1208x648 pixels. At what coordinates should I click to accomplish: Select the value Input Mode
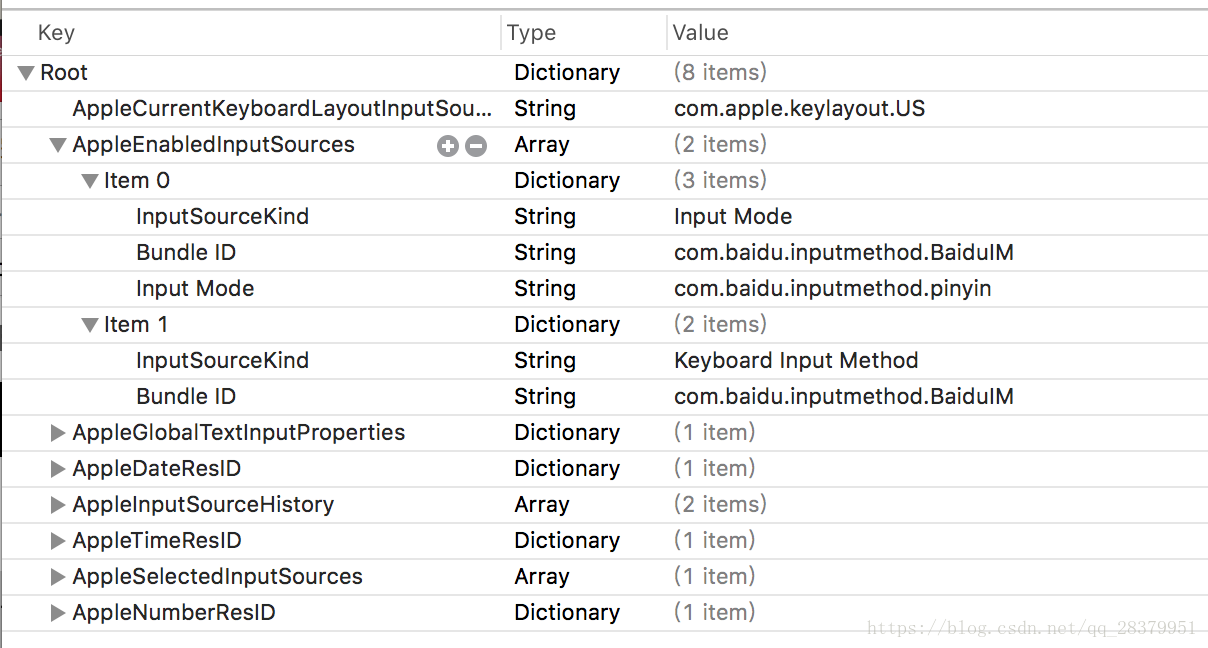tap(733, 216)
